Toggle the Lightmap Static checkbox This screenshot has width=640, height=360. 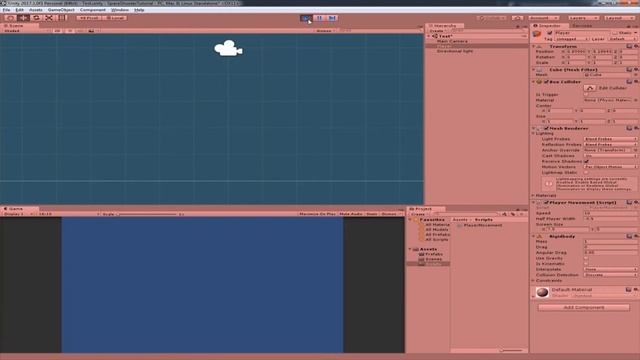coord(587,173)
